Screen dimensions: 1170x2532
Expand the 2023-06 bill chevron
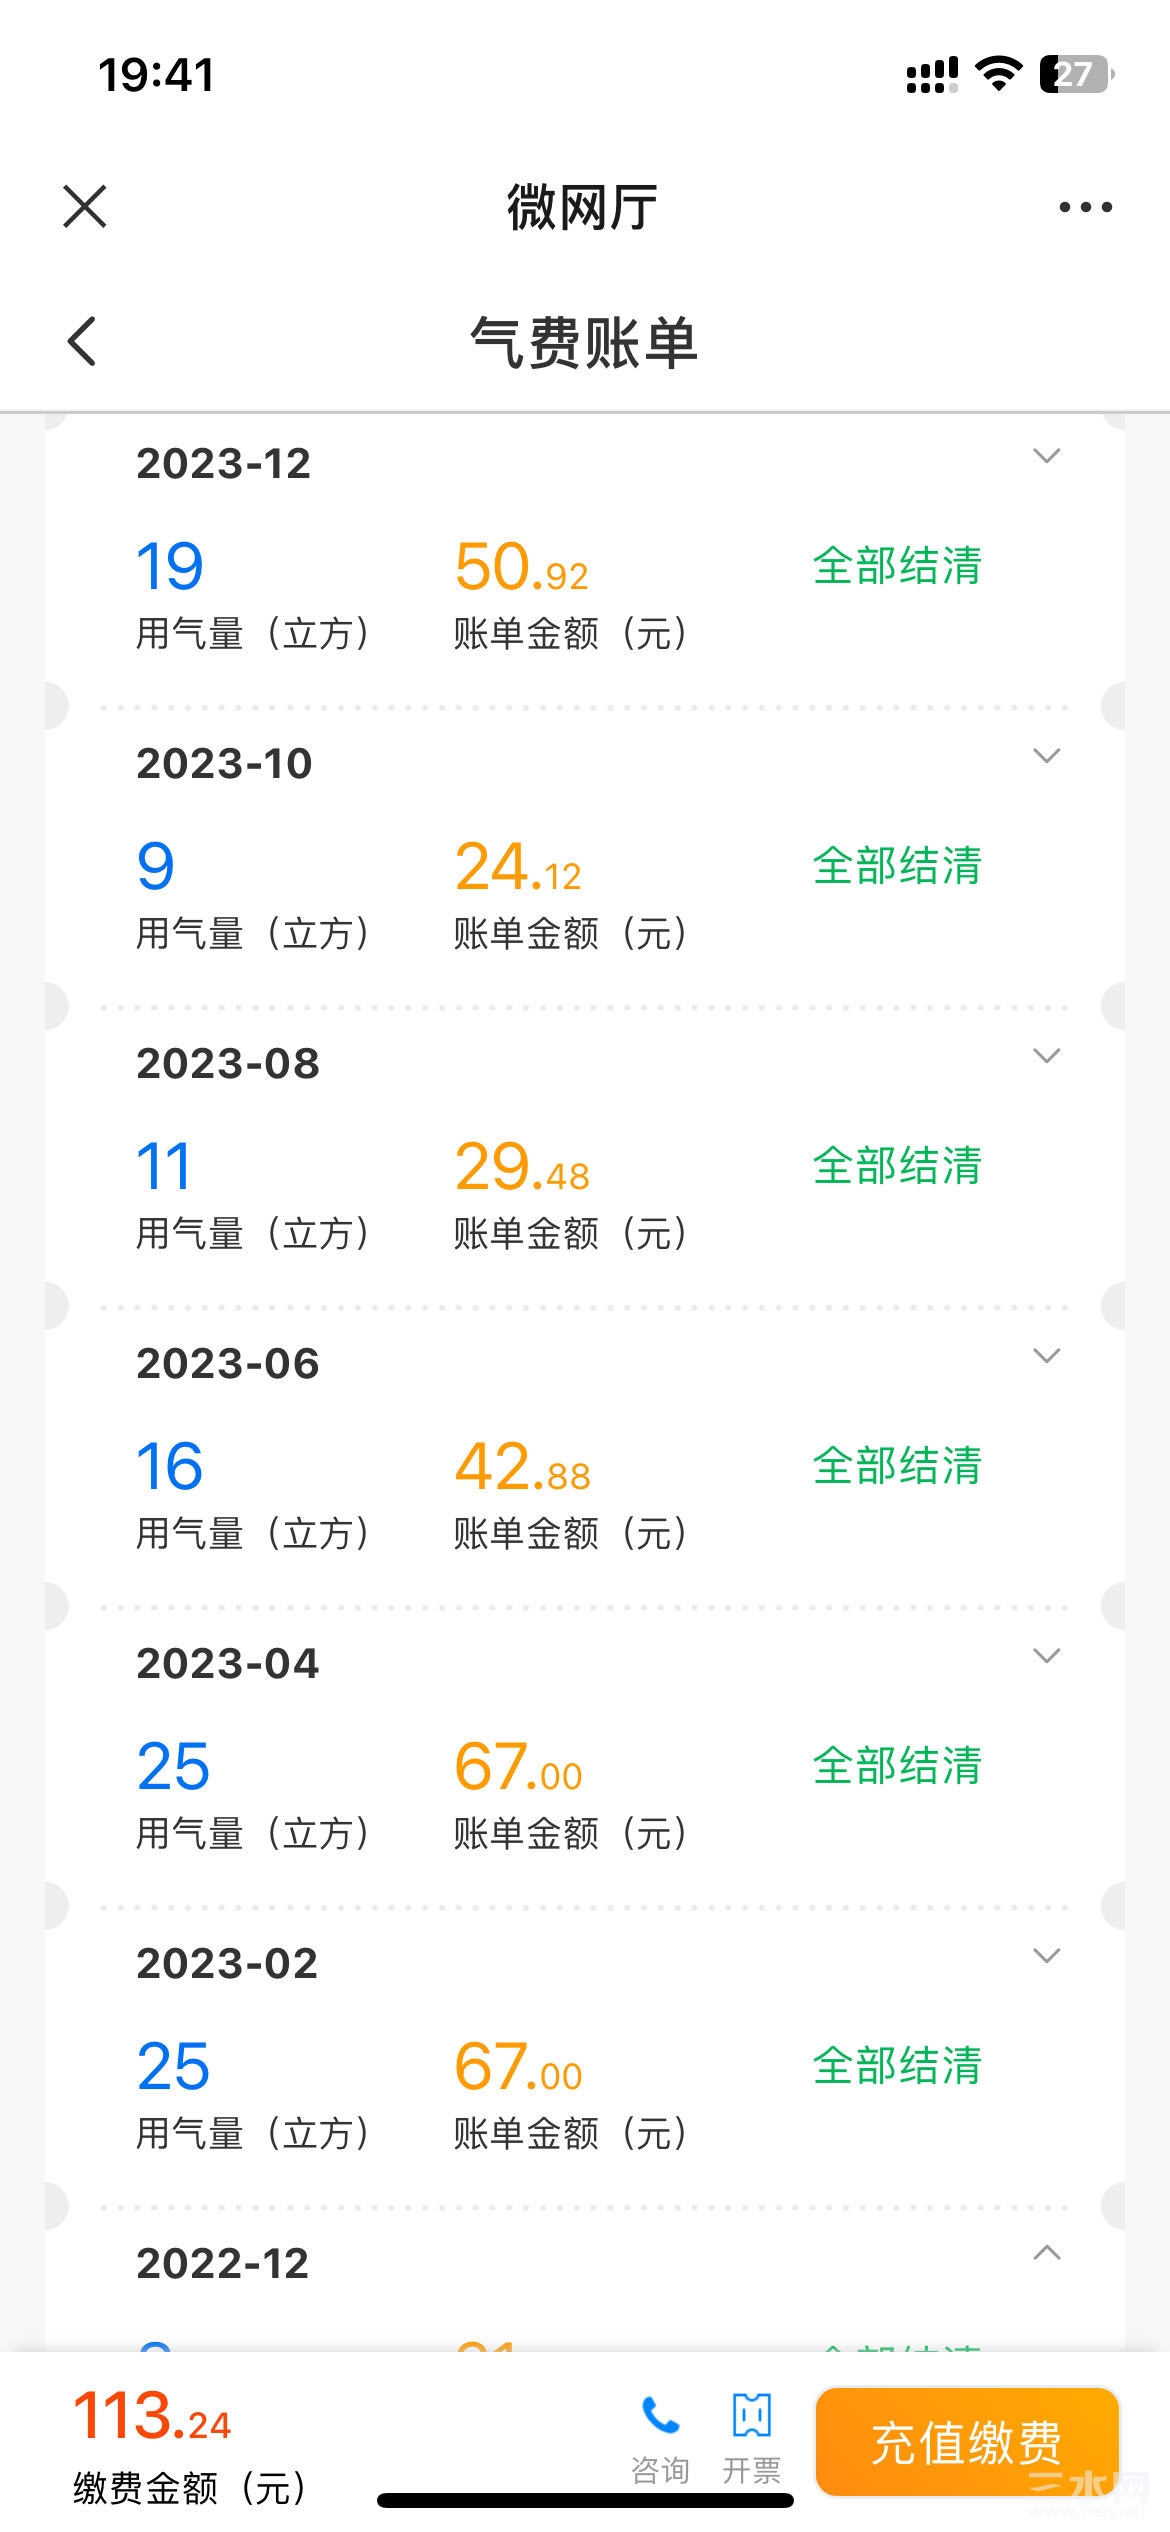pyautogui.click(x=1046, y=1356)
